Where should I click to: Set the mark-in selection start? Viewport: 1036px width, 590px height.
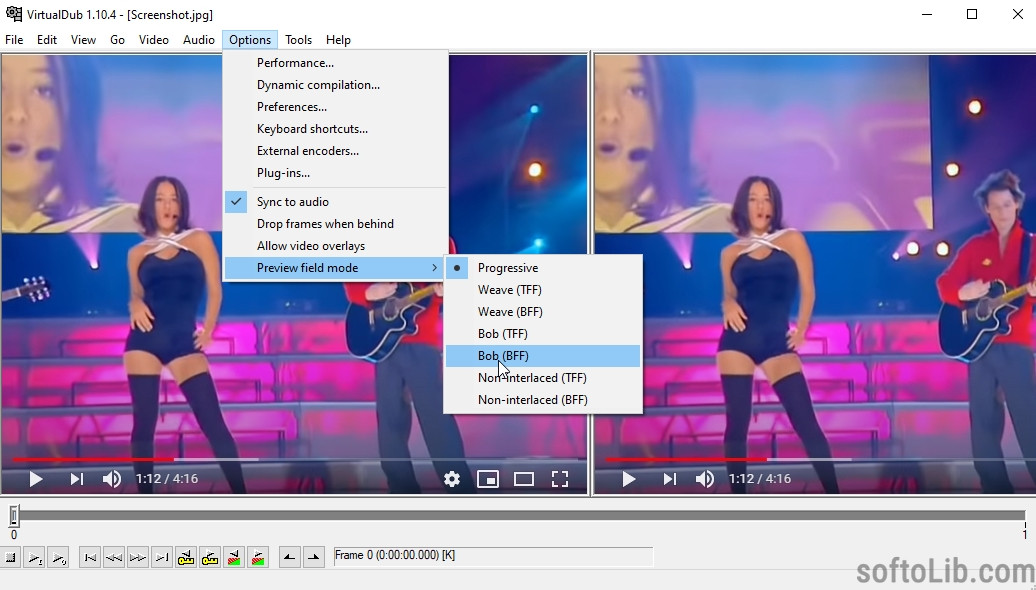point(289,558)
